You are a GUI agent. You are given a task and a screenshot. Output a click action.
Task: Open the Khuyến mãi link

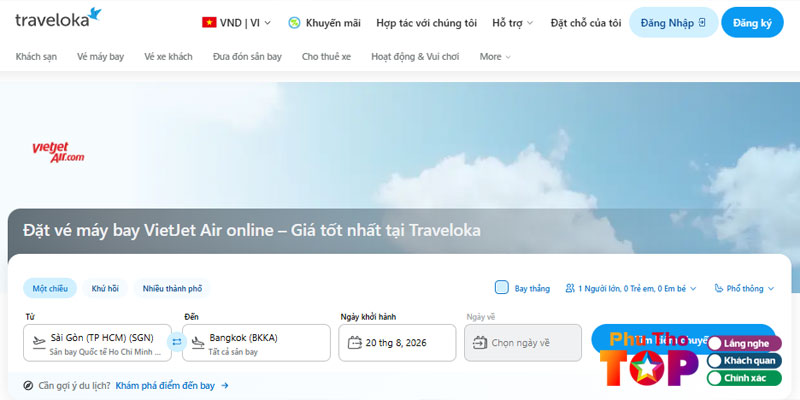333,22
